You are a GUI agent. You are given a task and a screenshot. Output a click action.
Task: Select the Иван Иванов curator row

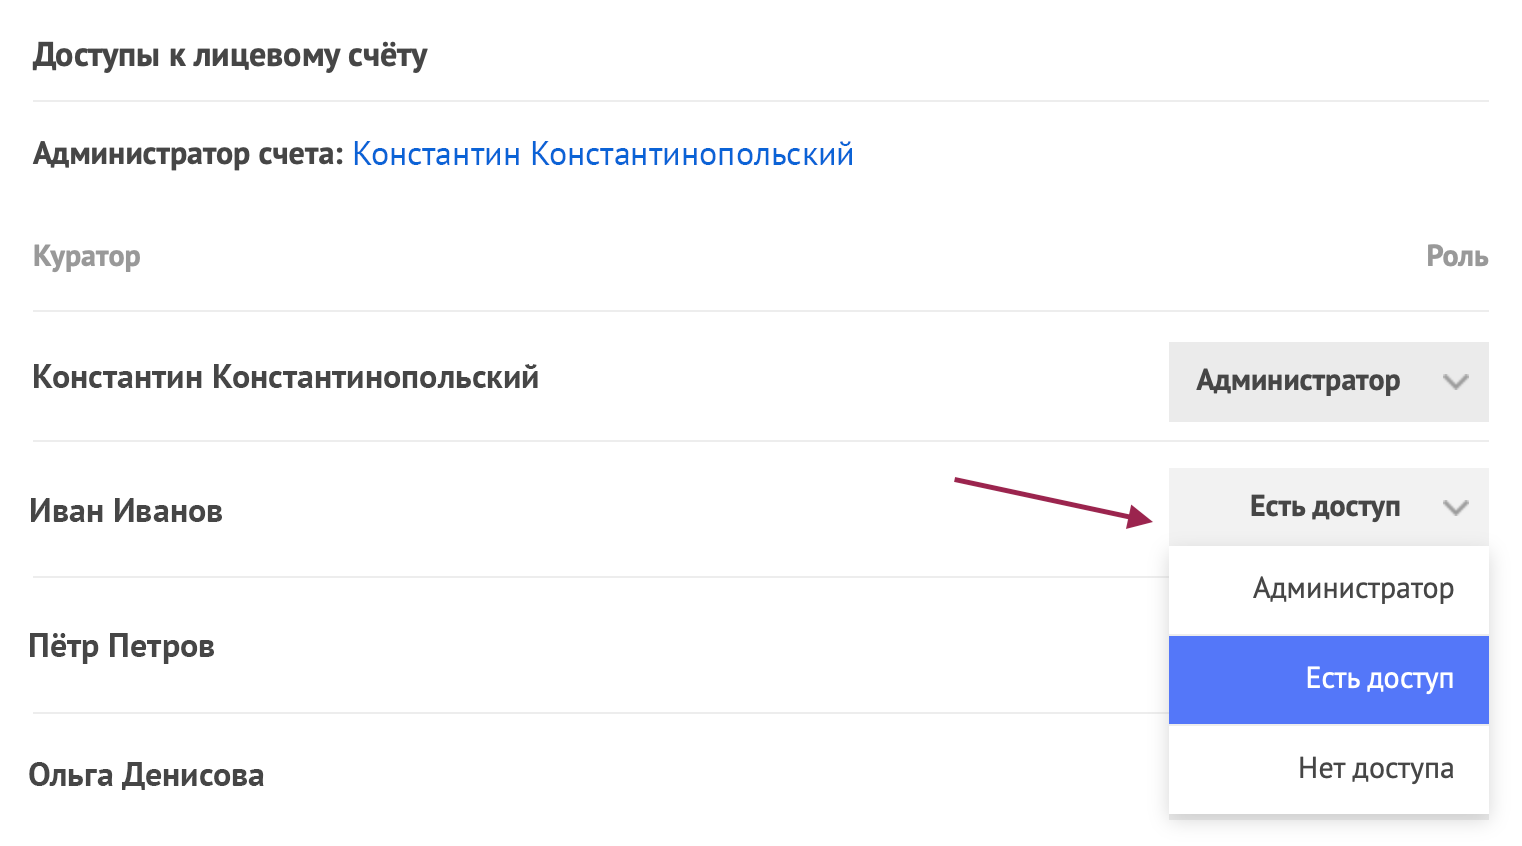click(x=126, y=511)
